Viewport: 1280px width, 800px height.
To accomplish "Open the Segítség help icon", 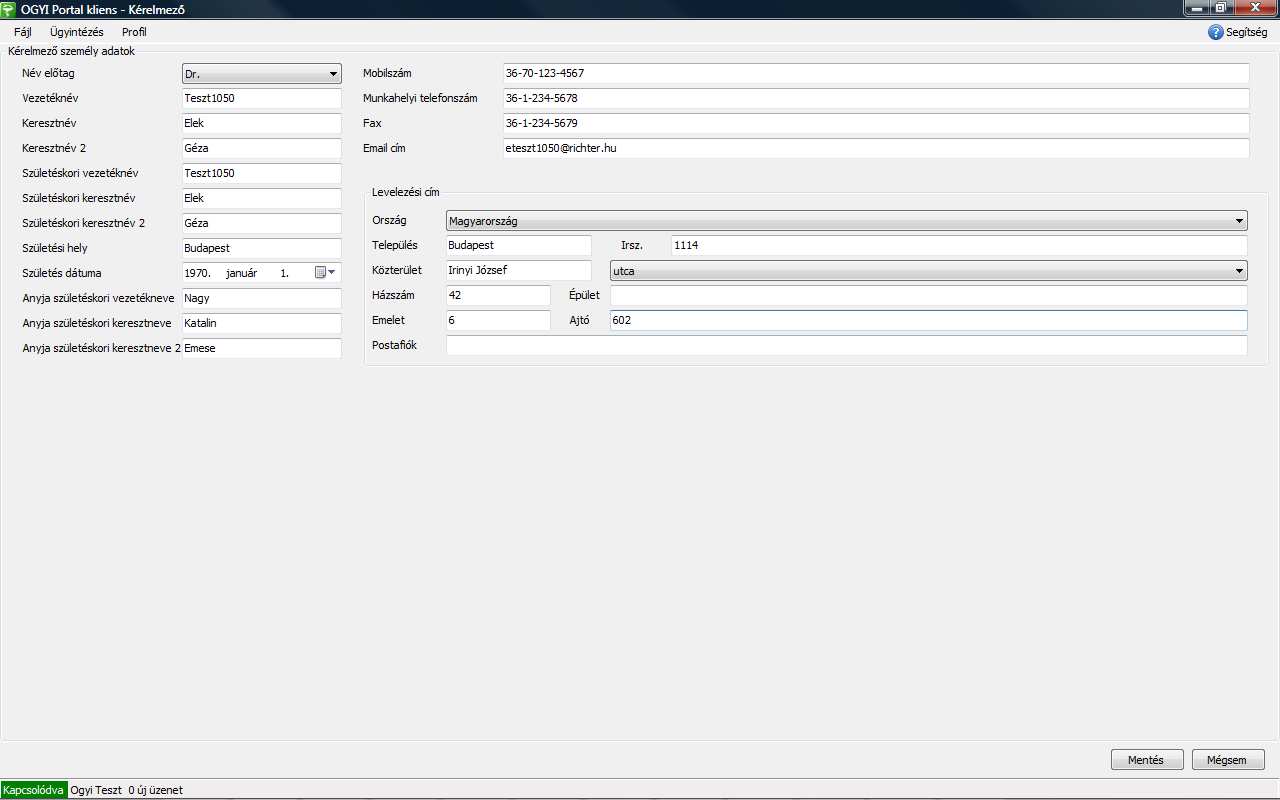I will (1216, 32).
